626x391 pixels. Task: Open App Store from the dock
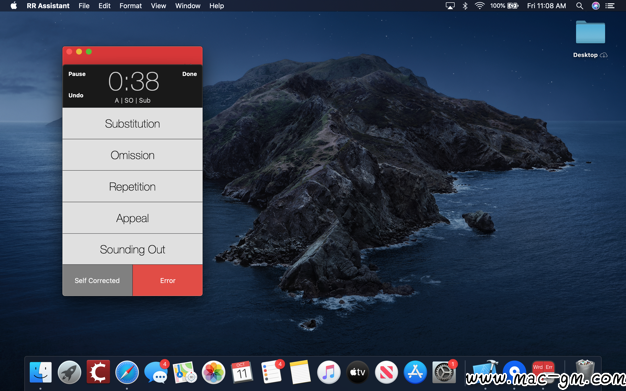(x=415, y=372)
